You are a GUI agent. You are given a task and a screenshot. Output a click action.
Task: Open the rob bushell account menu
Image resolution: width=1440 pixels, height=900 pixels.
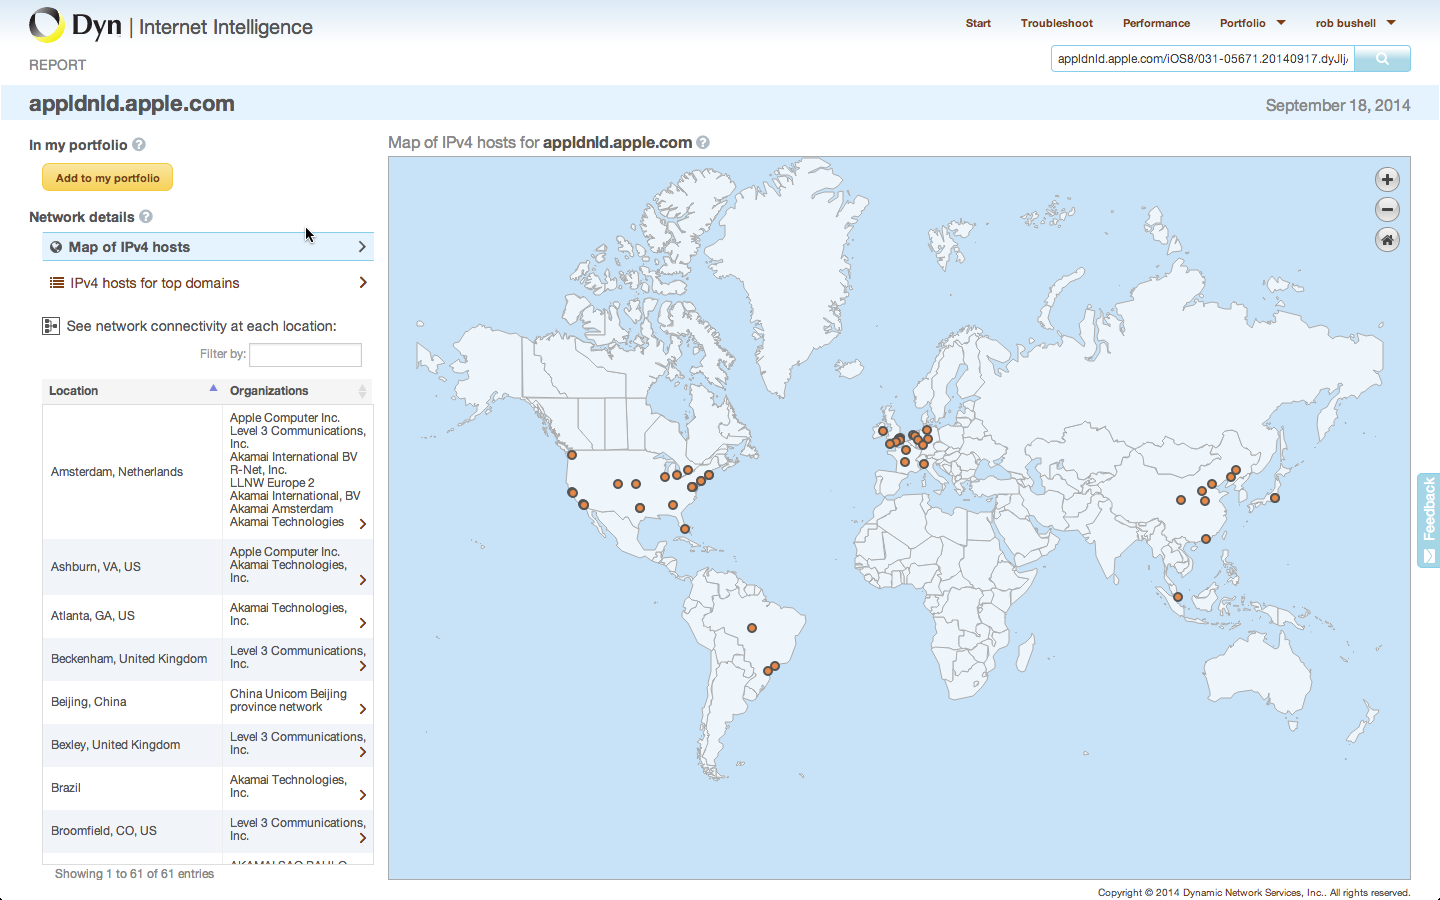1355,23
